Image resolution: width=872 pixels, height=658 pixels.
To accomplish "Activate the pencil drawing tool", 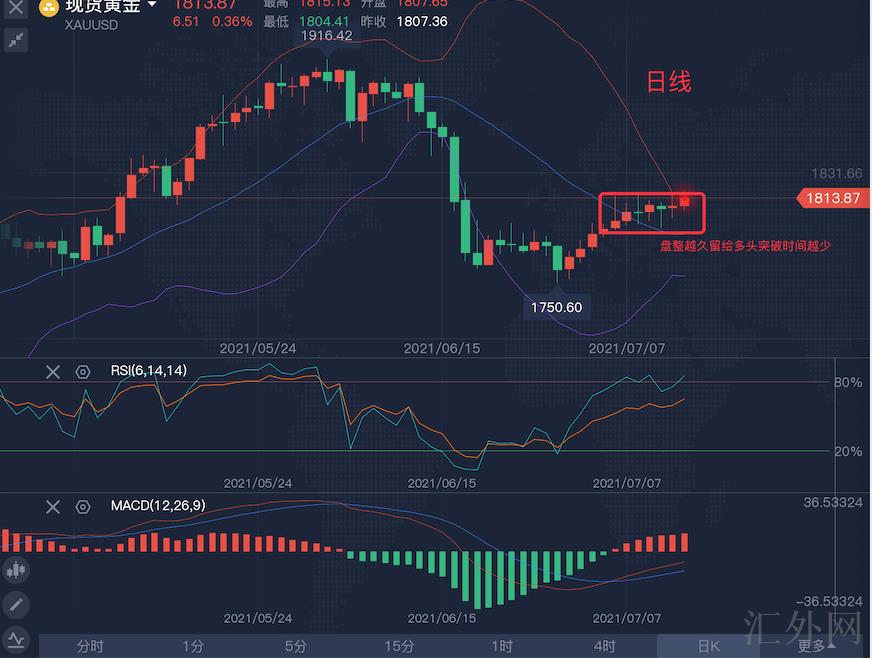I will click(16, 605).
